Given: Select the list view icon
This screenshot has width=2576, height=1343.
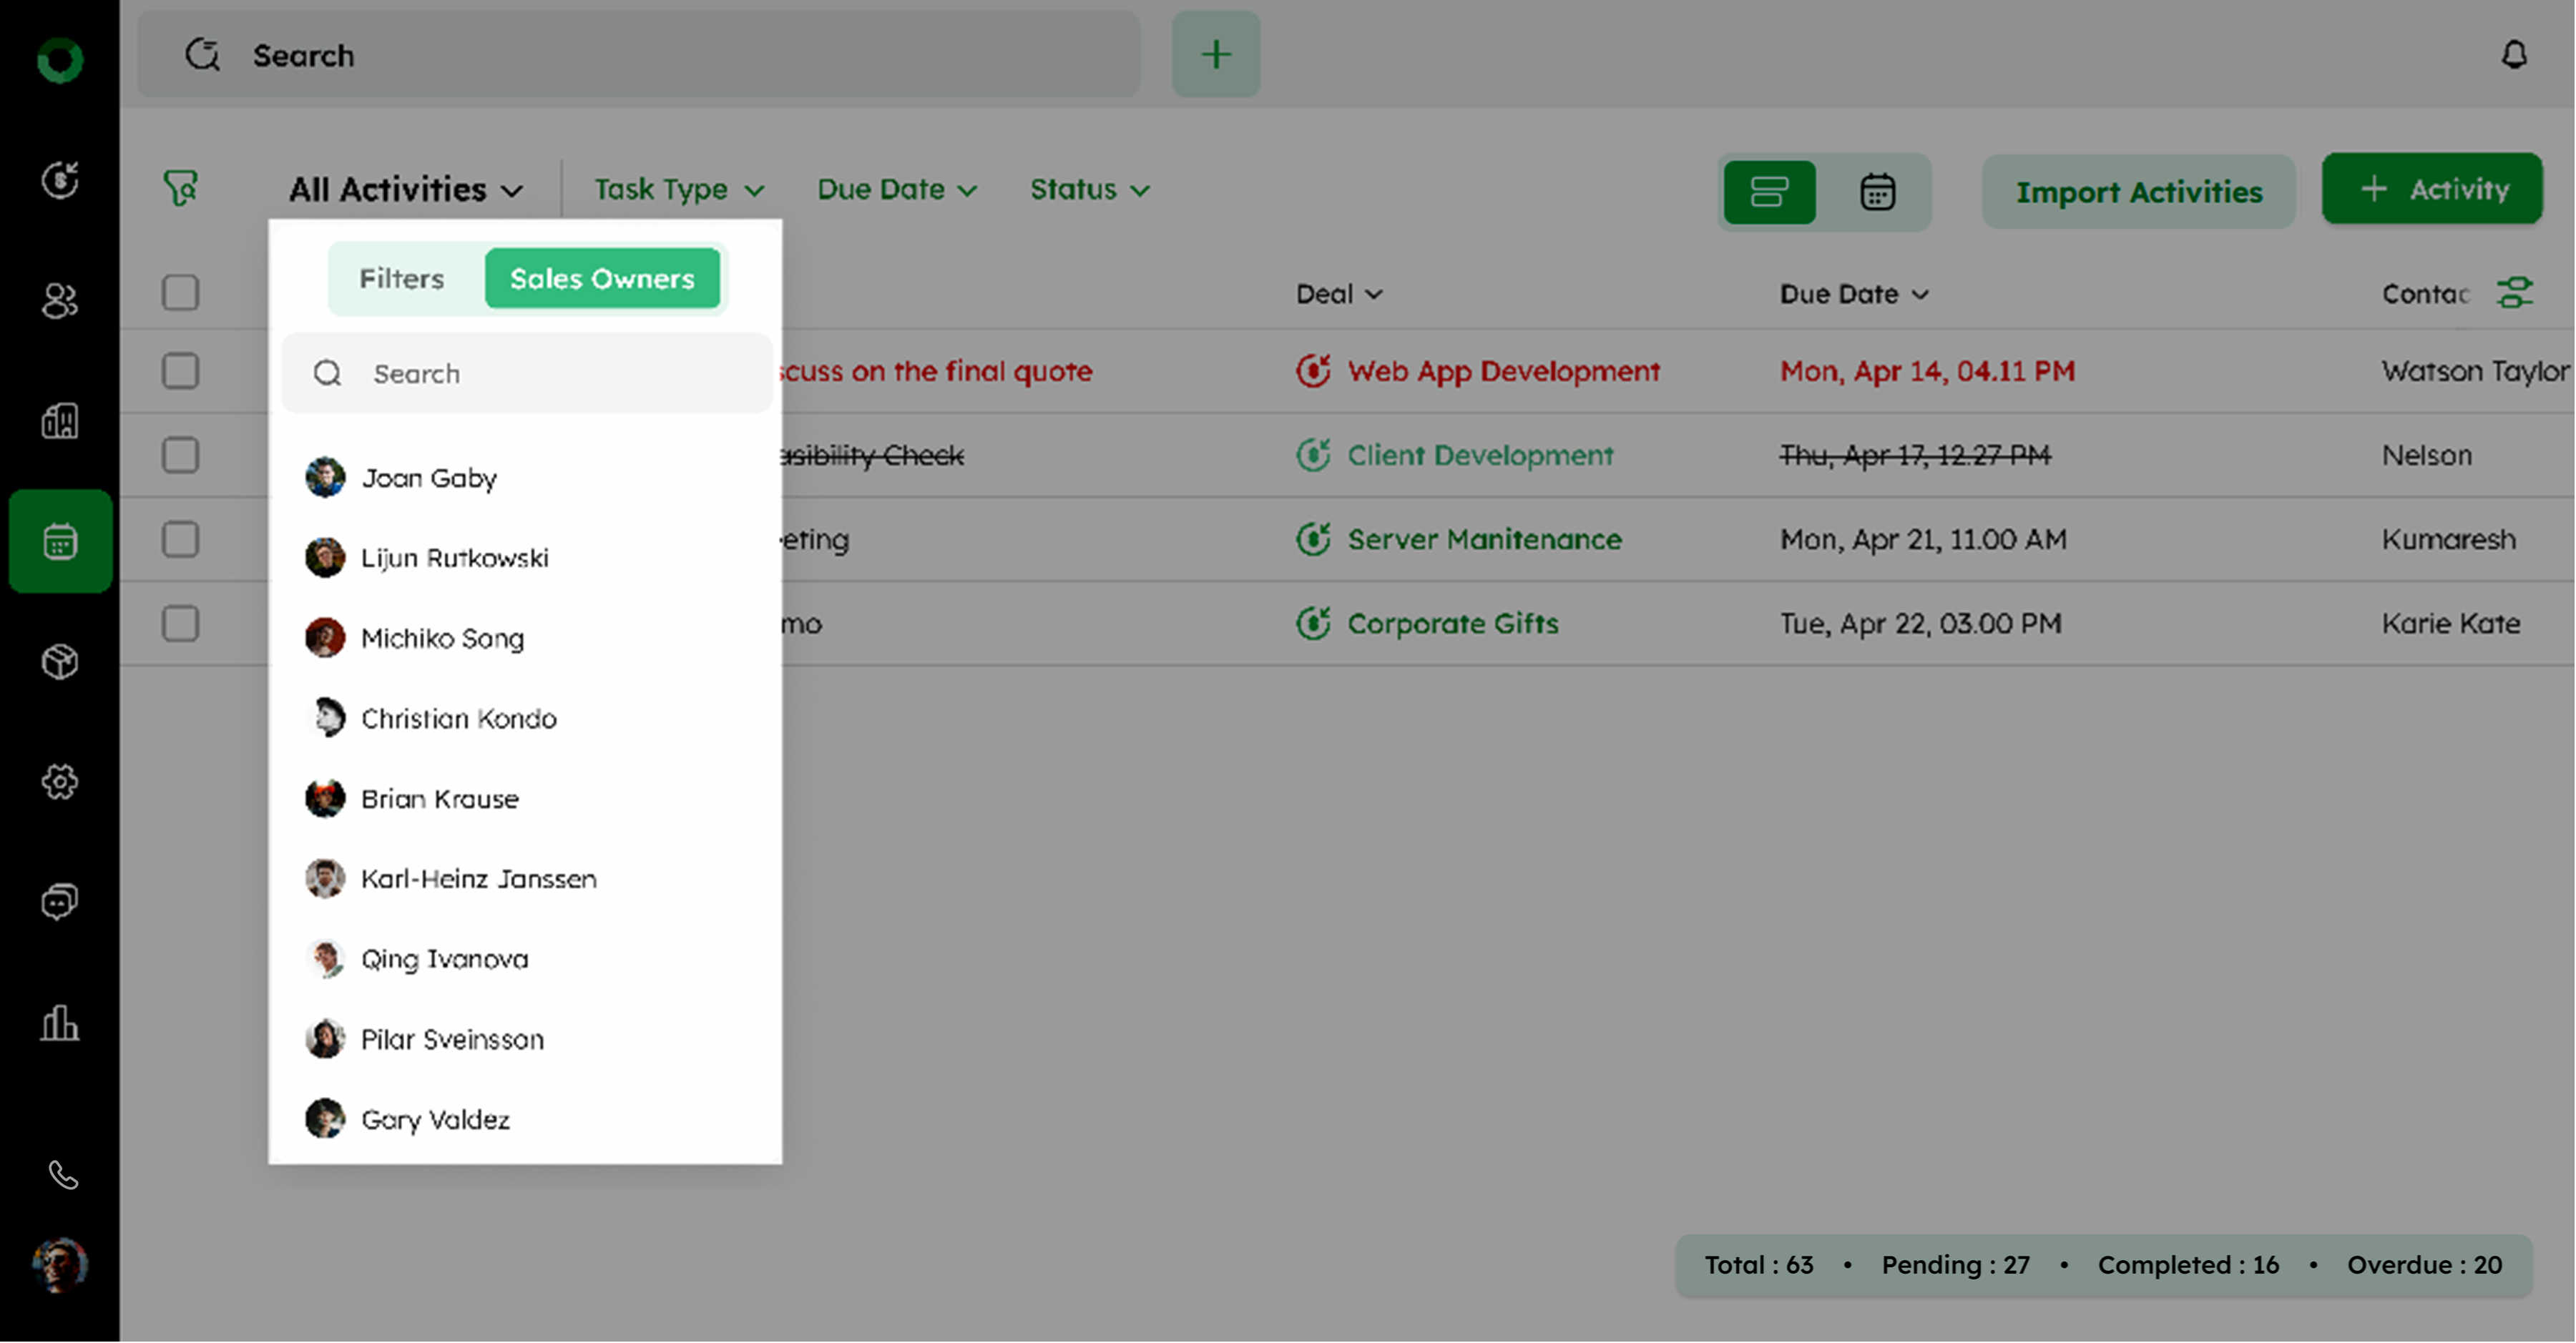Looking at the screenshot, I should coord(1769,192).
